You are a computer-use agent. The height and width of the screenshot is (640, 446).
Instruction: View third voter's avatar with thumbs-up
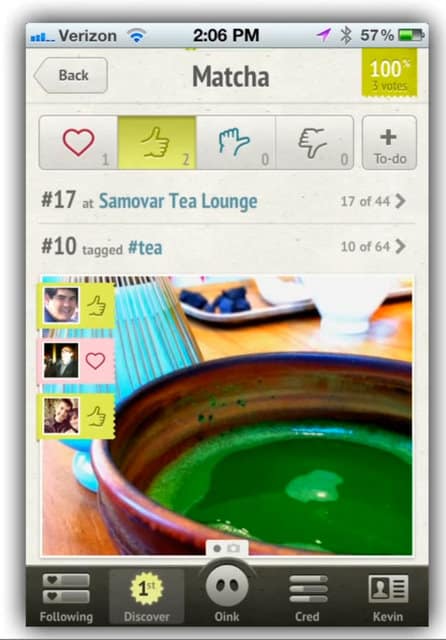tap(61, 416)
